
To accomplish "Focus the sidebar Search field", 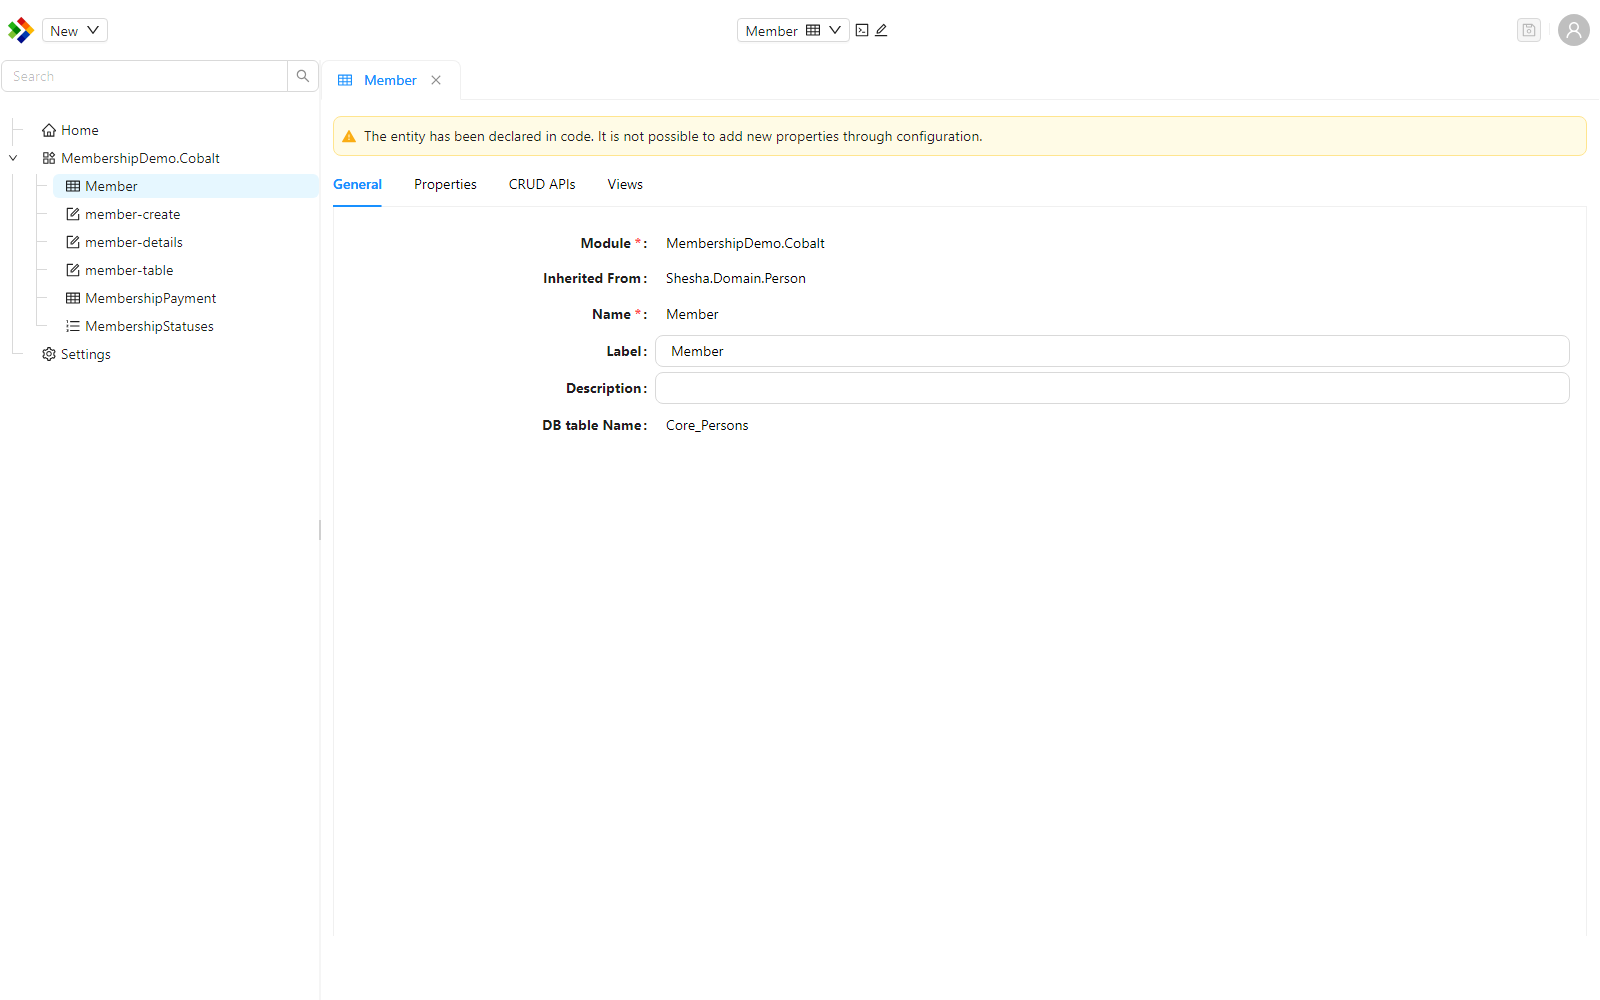I will click(145, 76).
